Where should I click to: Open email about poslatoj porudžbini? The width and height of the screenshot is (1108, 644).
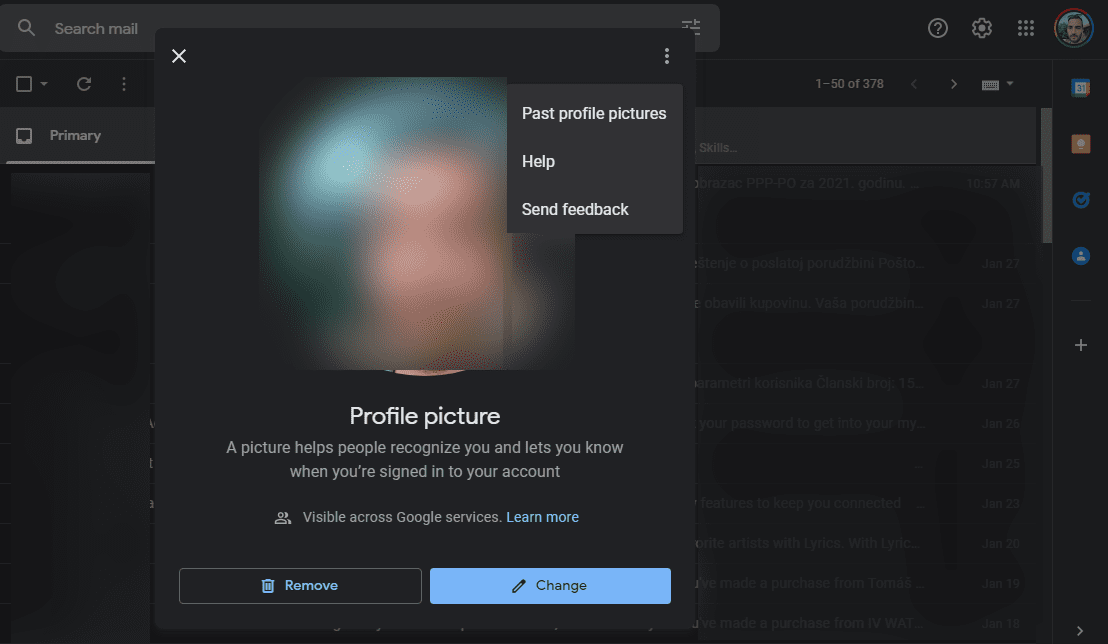pos(866,264)
